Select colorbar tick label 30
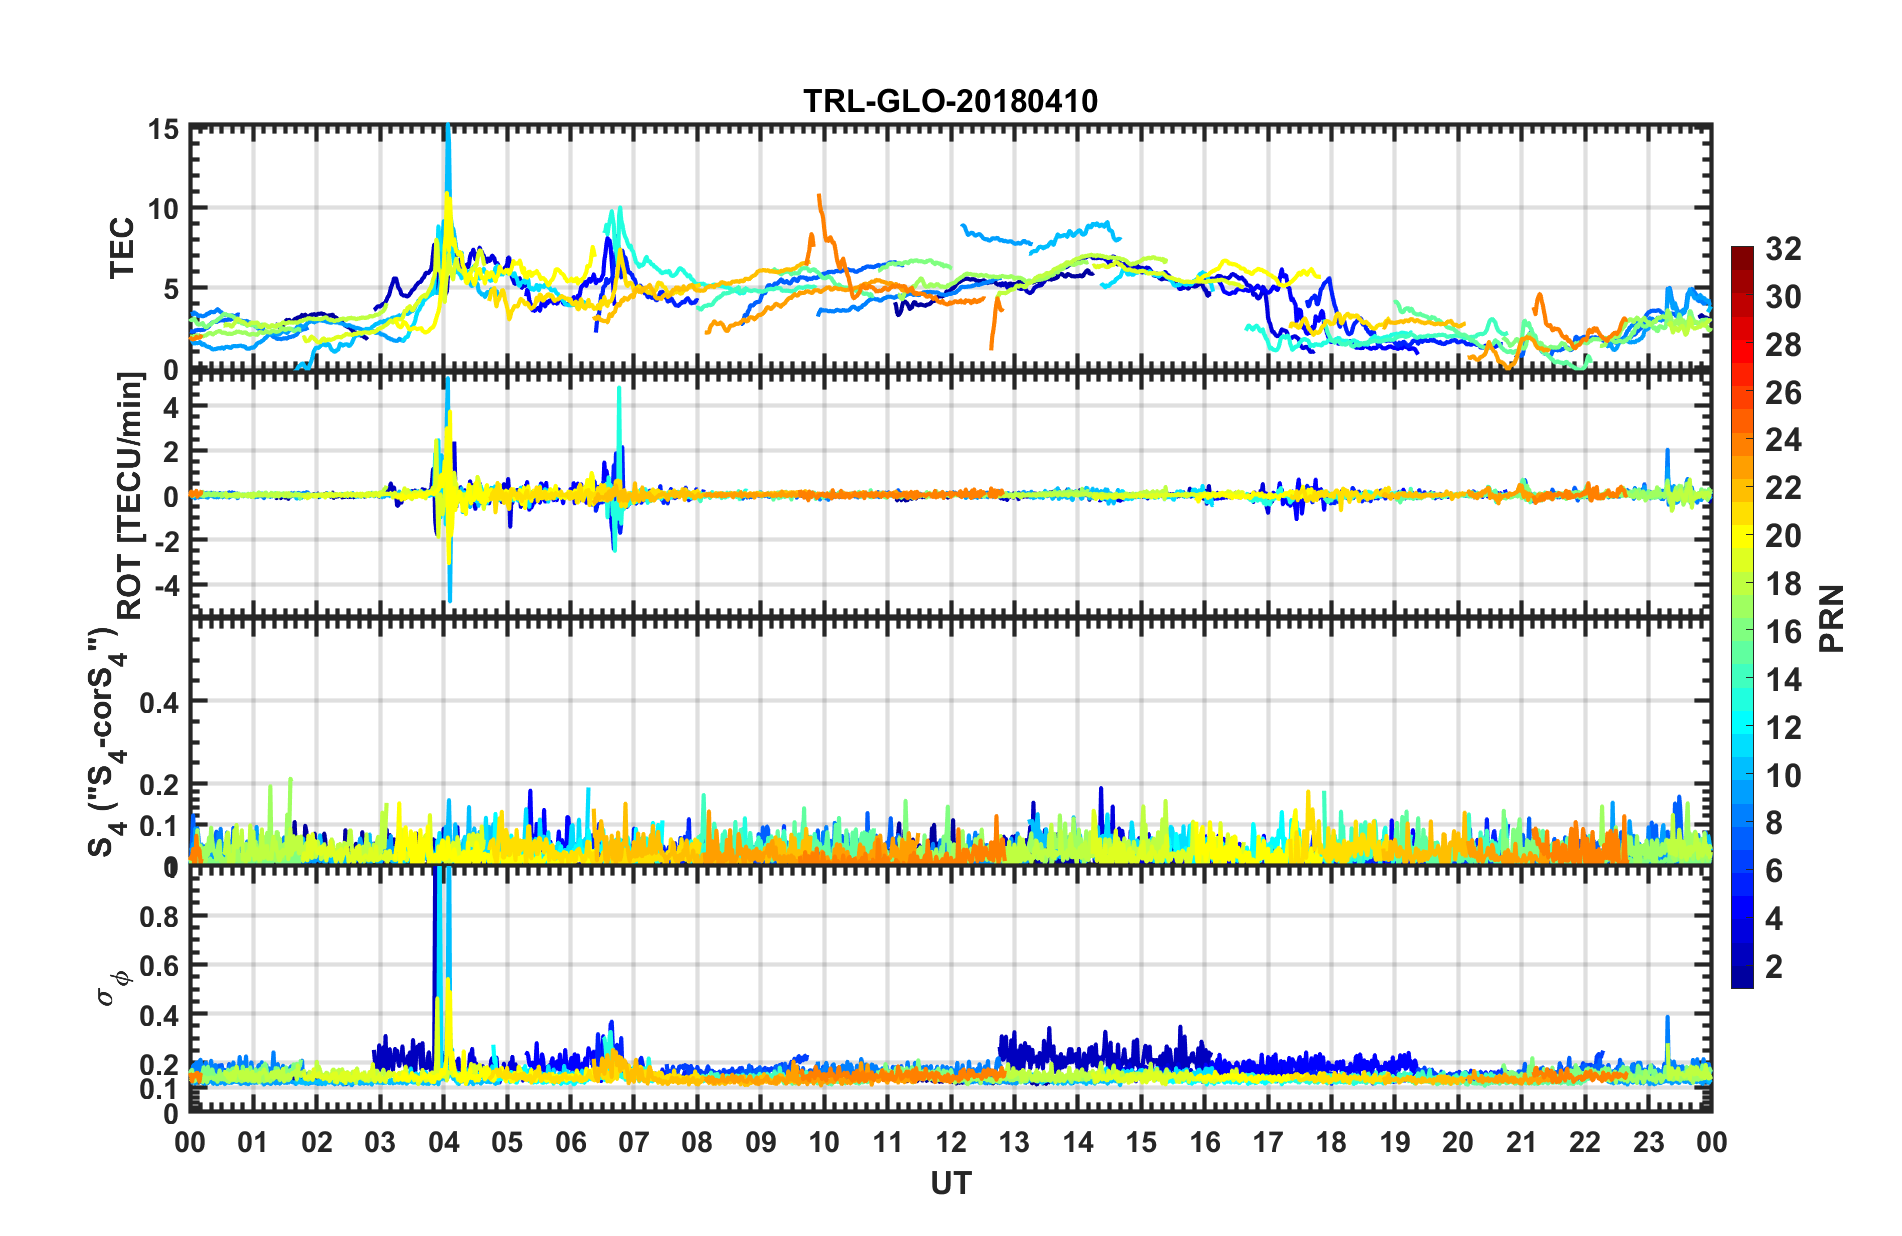 pos(1782,297)
